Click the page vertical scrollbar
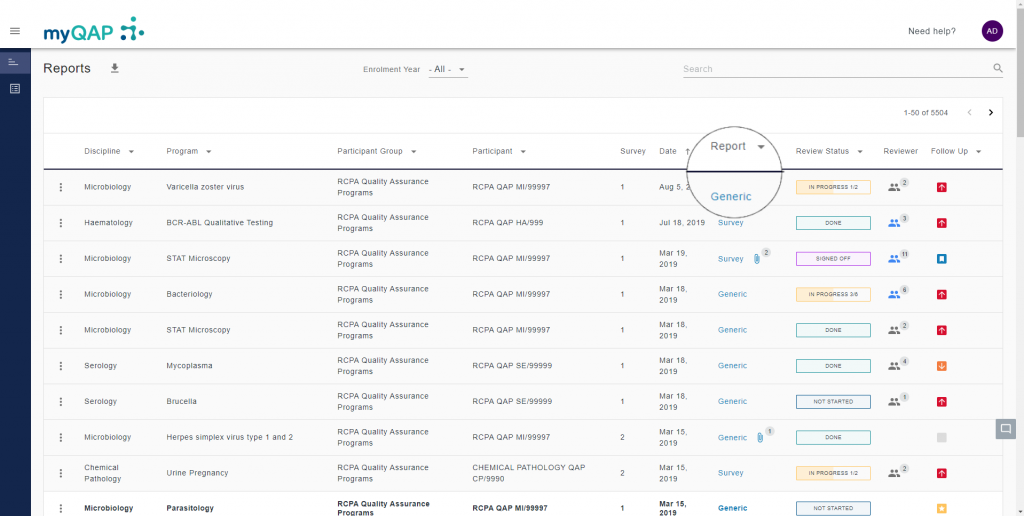The height and width of the screenshot is (516, 1024). pos(1020,72)
